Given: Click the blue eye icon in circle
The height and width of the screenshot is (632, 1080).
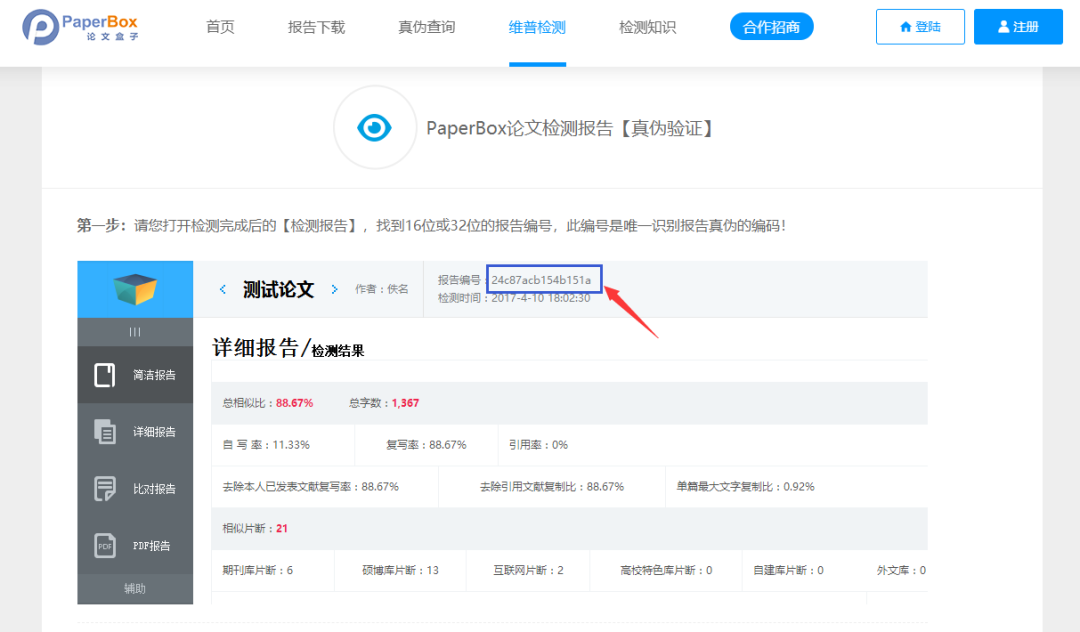Looking at the screenshot, I should [x=375, y=127].
